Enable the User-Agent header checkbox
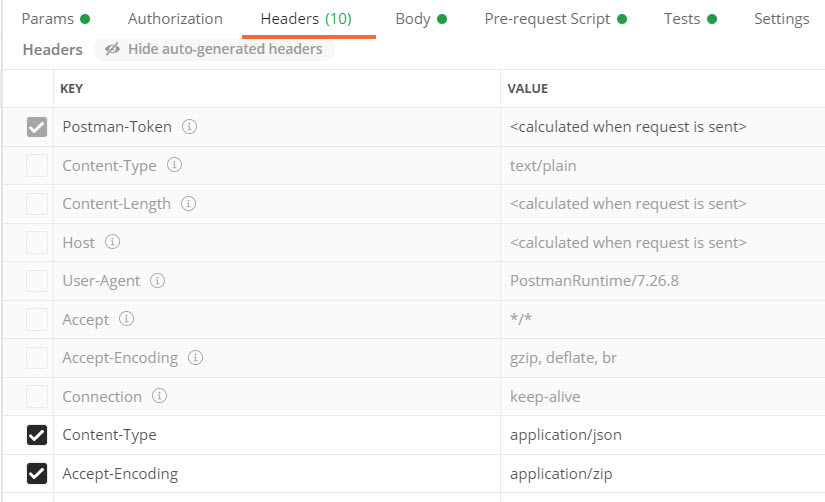Image resolution: width=825 pixels, height=502 pixels. [x=37, y=281]
